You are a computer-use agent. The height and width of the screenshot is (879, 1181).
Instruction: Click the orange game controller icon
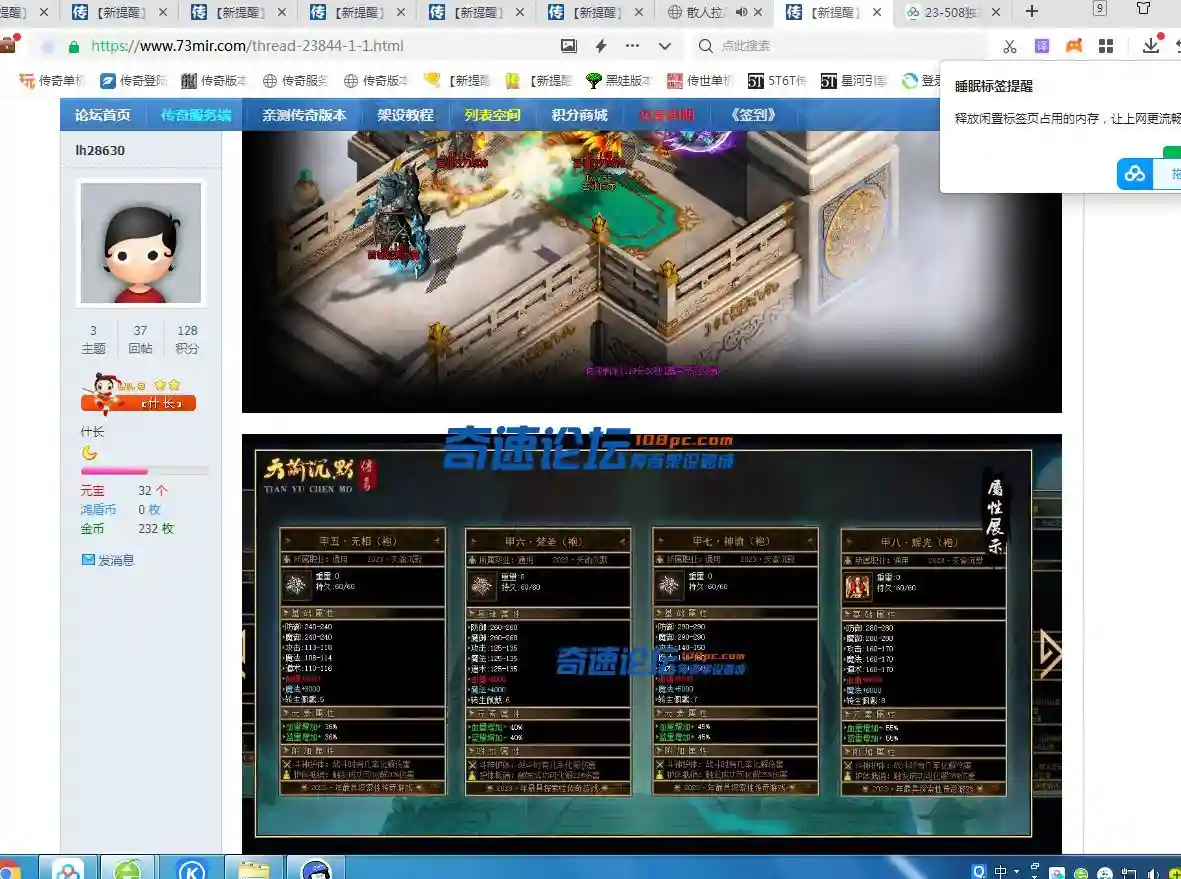1074,46
